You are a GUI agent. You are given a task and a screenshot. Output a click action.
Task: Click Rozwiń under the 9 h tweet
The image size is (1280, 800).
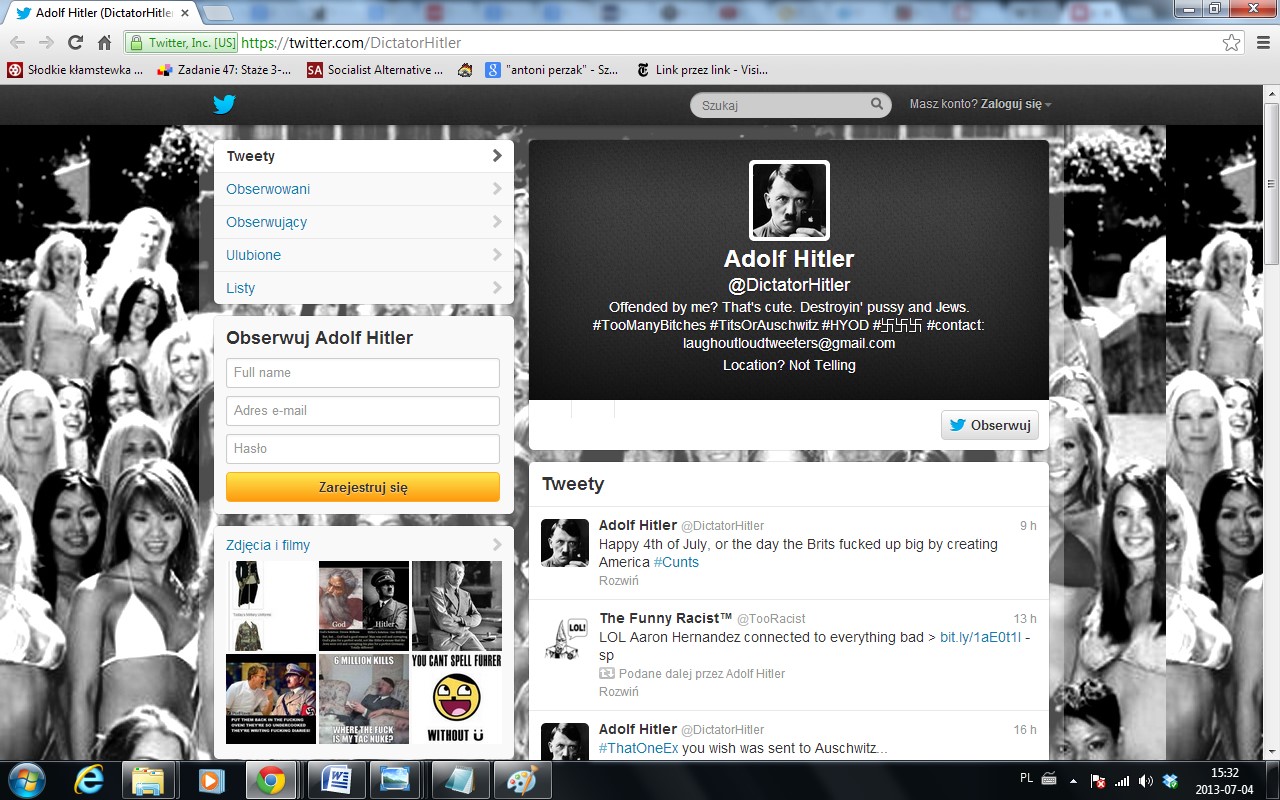point(619,581)
